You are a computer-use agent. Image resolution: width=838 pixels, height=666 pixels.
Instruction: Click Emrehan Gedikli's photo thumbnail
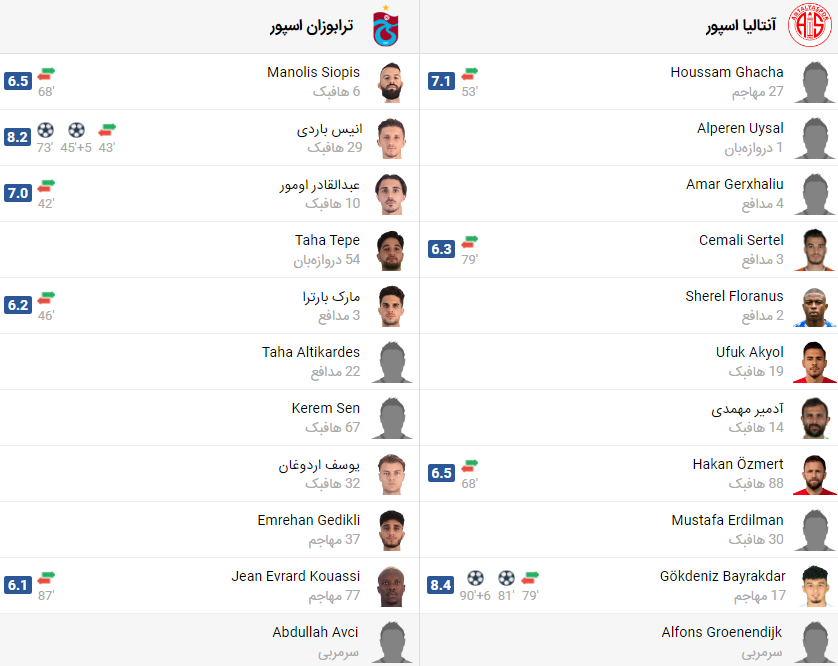[389, 529]
